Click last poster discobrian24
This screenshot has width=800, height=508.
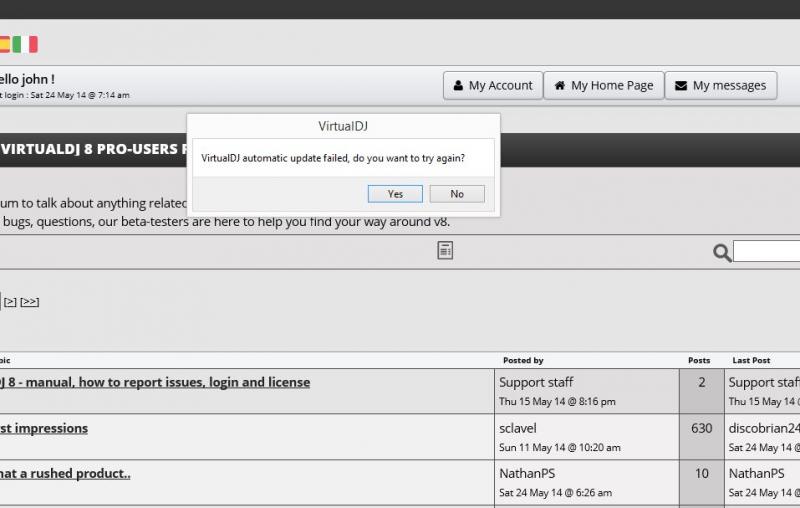click(764, 428)
